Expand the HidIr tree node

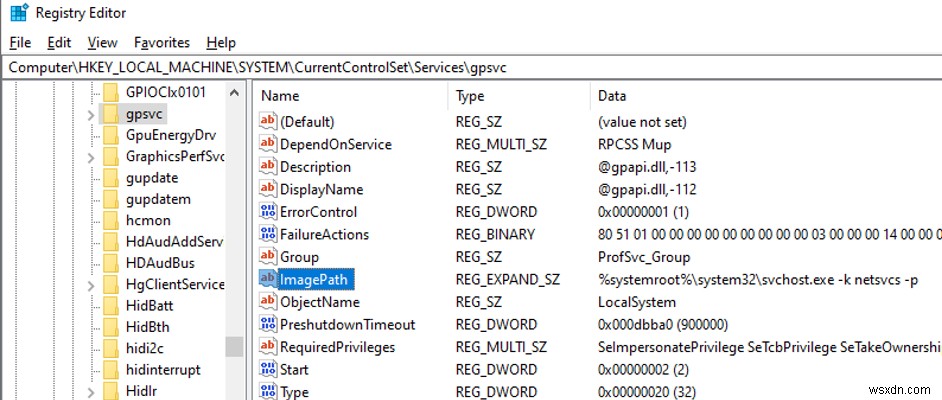91,392
